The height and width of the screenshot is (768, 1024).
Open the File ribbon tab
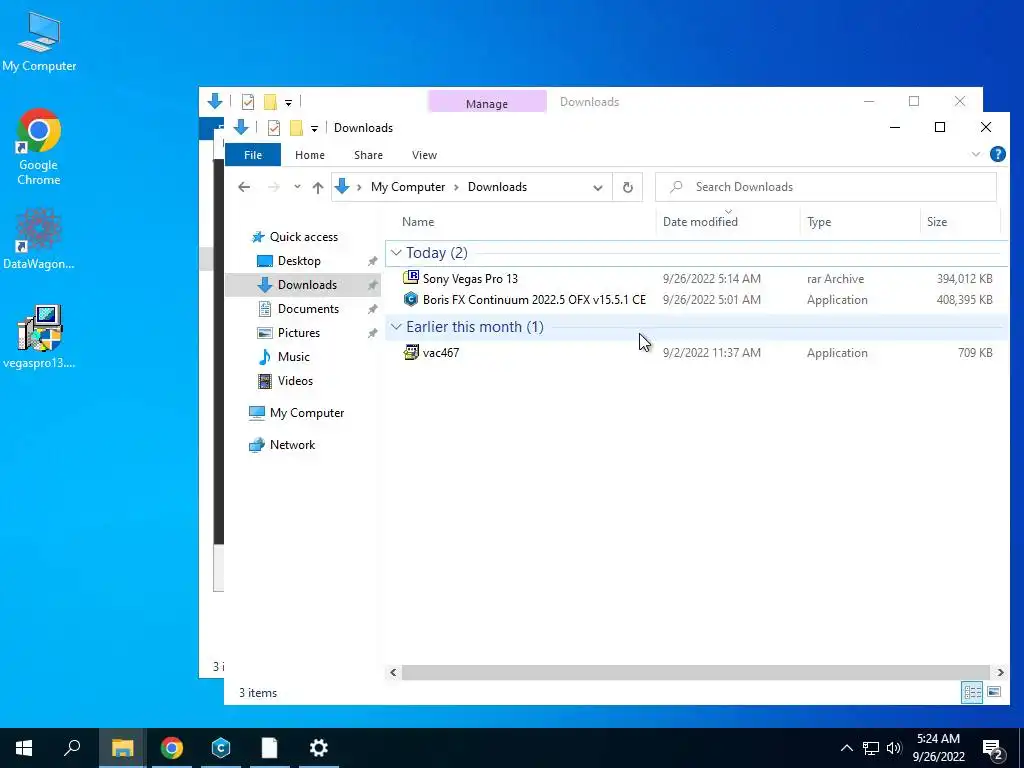[x=253, y=155]
